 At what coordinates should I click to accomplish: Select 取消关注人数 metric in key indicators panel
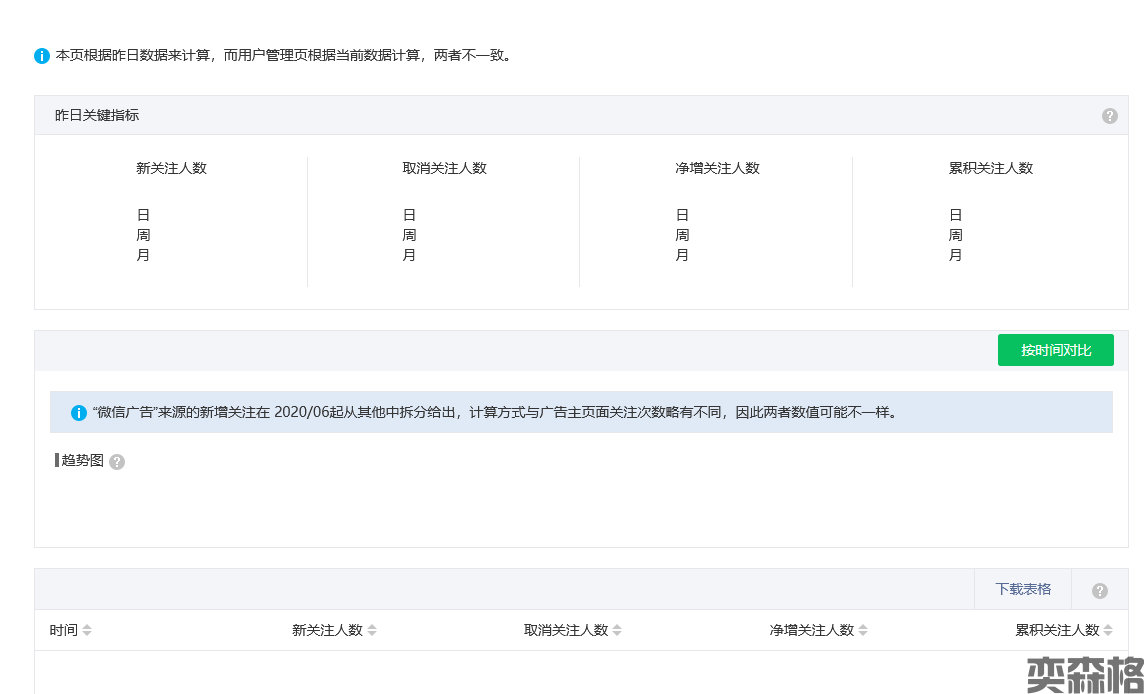pyautogui.click(x=444, y=168)
